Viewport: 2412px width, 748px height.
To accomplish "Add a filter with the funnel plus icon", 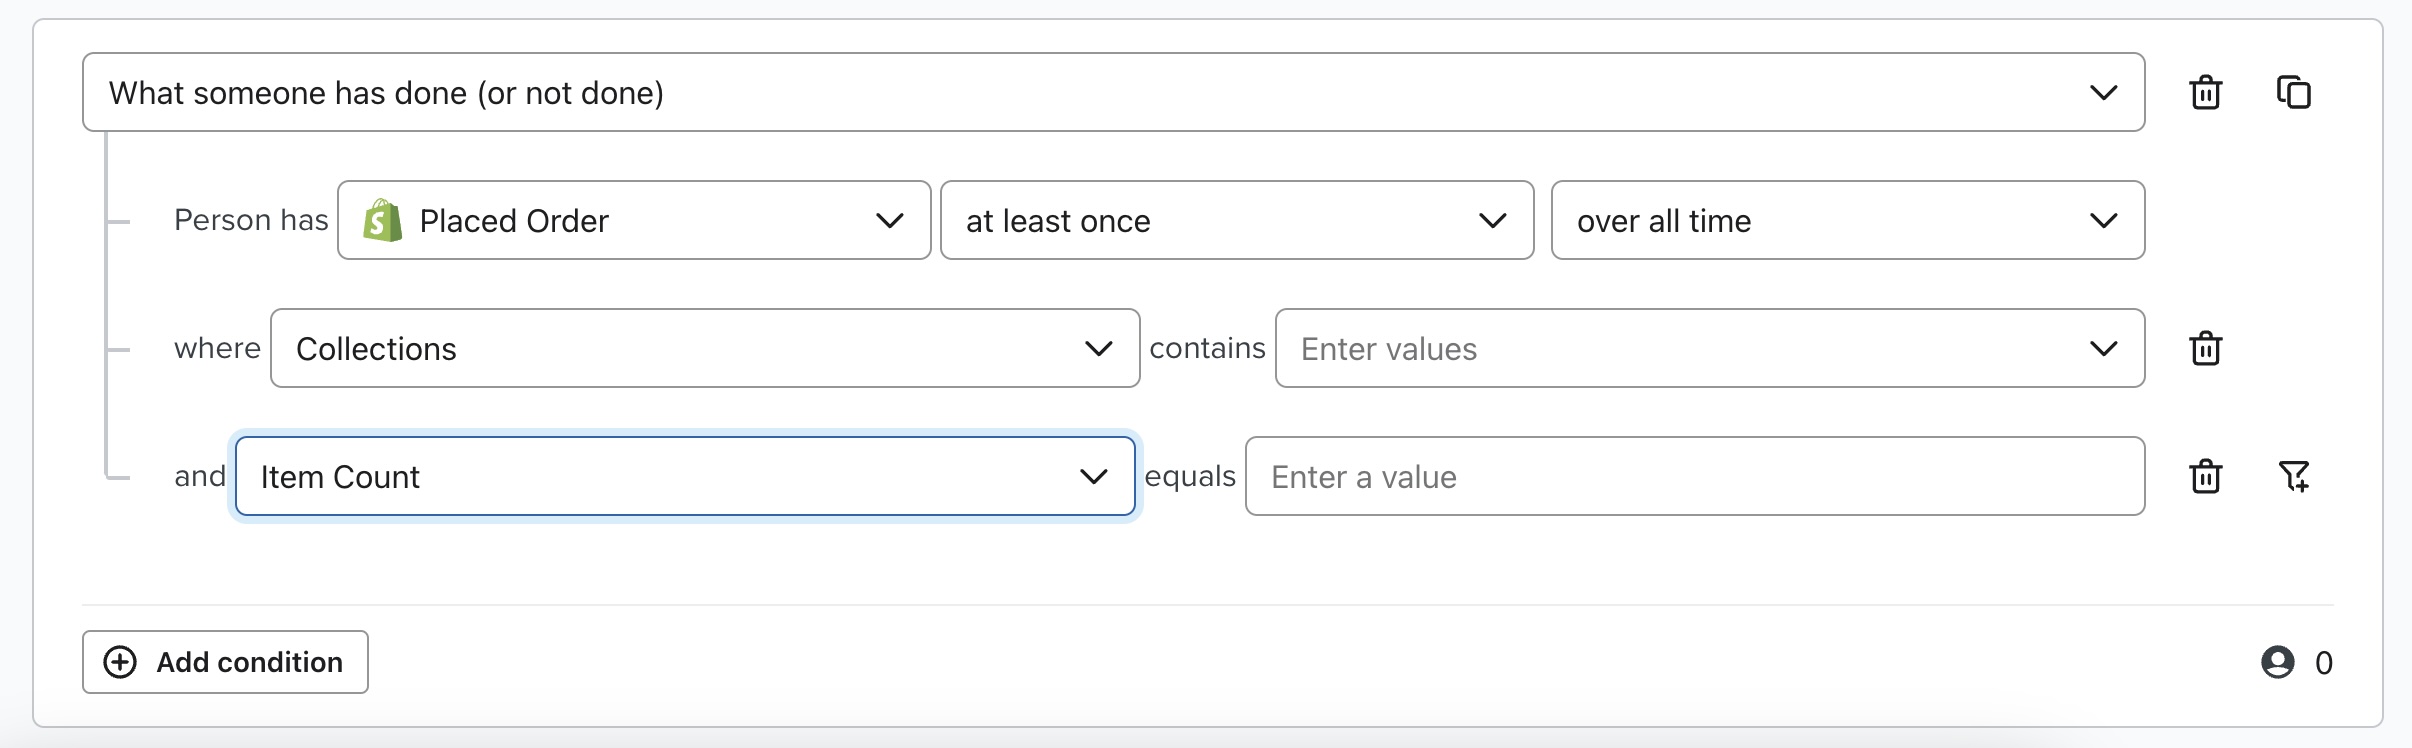I will point(2293,476).
